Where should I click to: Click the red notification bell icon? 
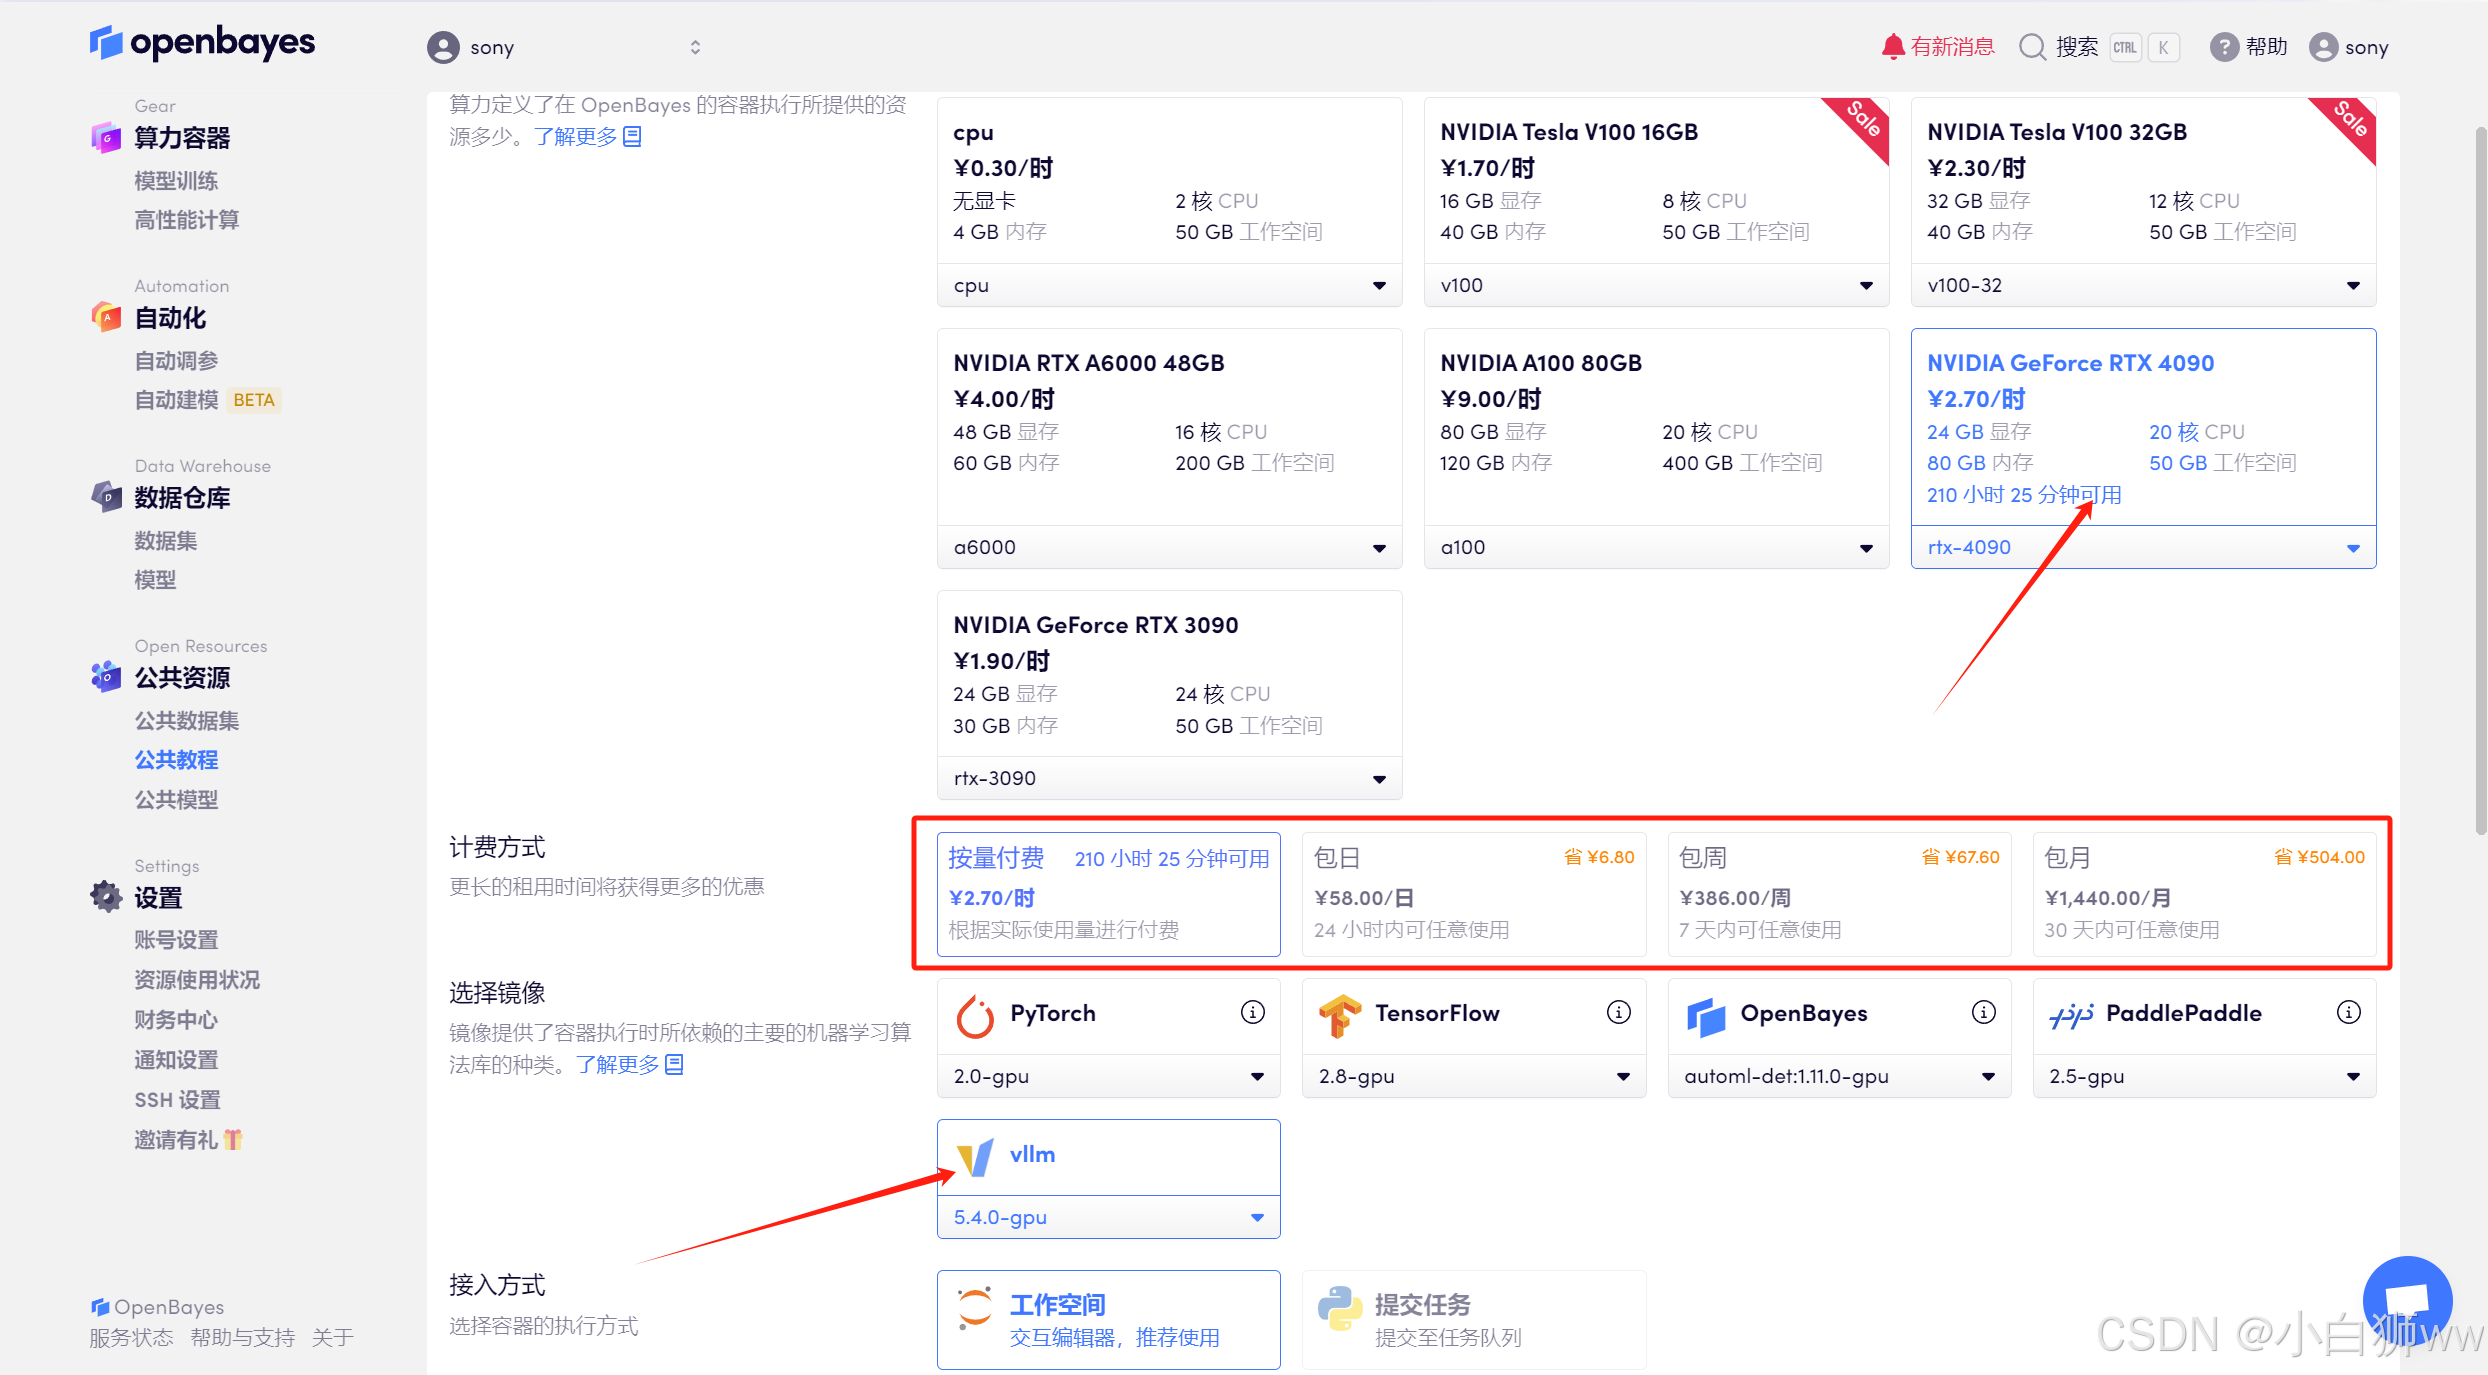pyautogui.click(x=1892, y=47)
